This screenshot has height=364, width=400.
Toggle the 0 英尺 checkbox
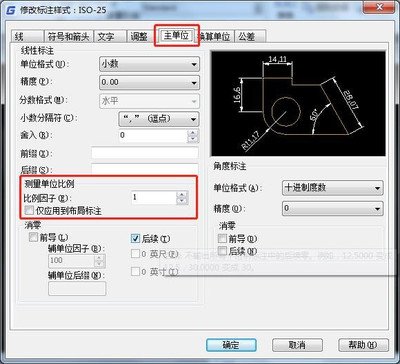(135, 254)
